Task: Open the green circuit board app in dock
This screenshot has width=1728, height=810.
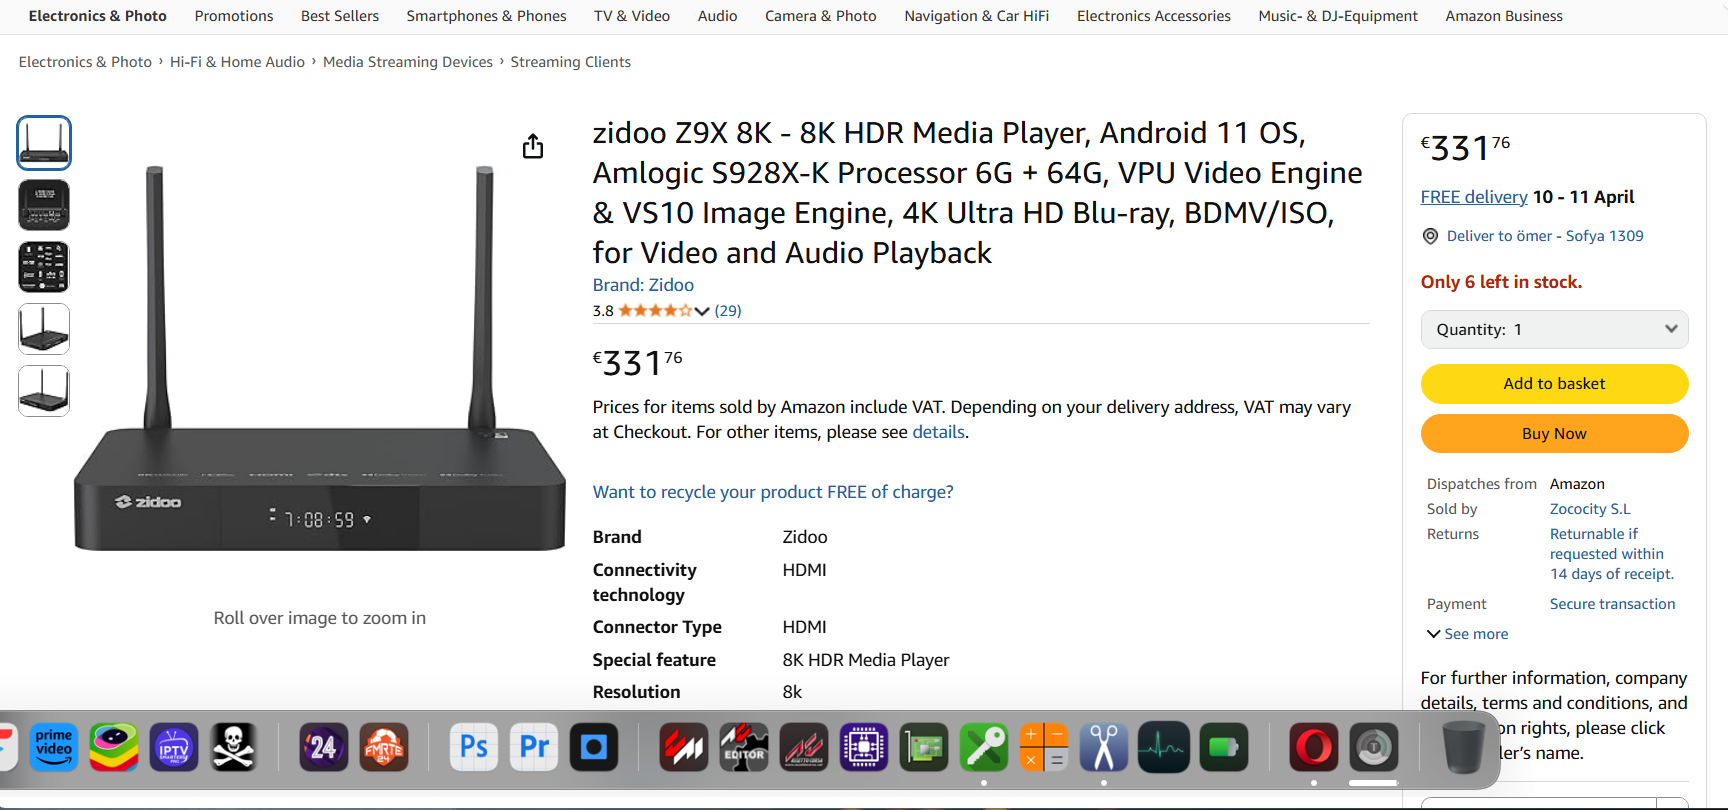Action: pos(924,747)
